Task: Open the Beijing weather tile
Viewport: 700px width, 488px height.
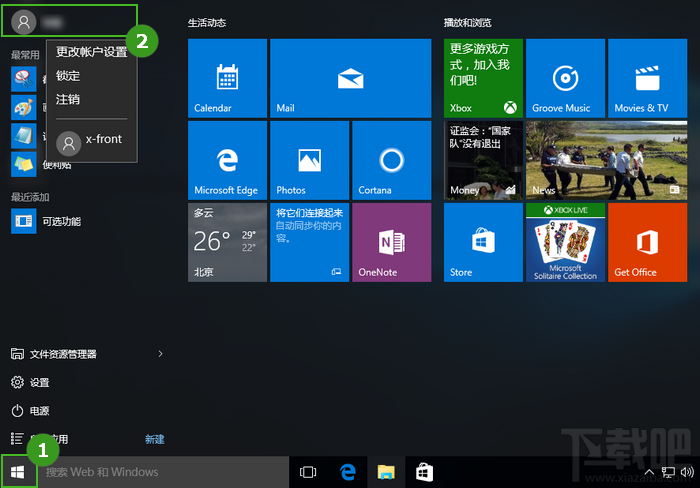Action: [227, 242]
